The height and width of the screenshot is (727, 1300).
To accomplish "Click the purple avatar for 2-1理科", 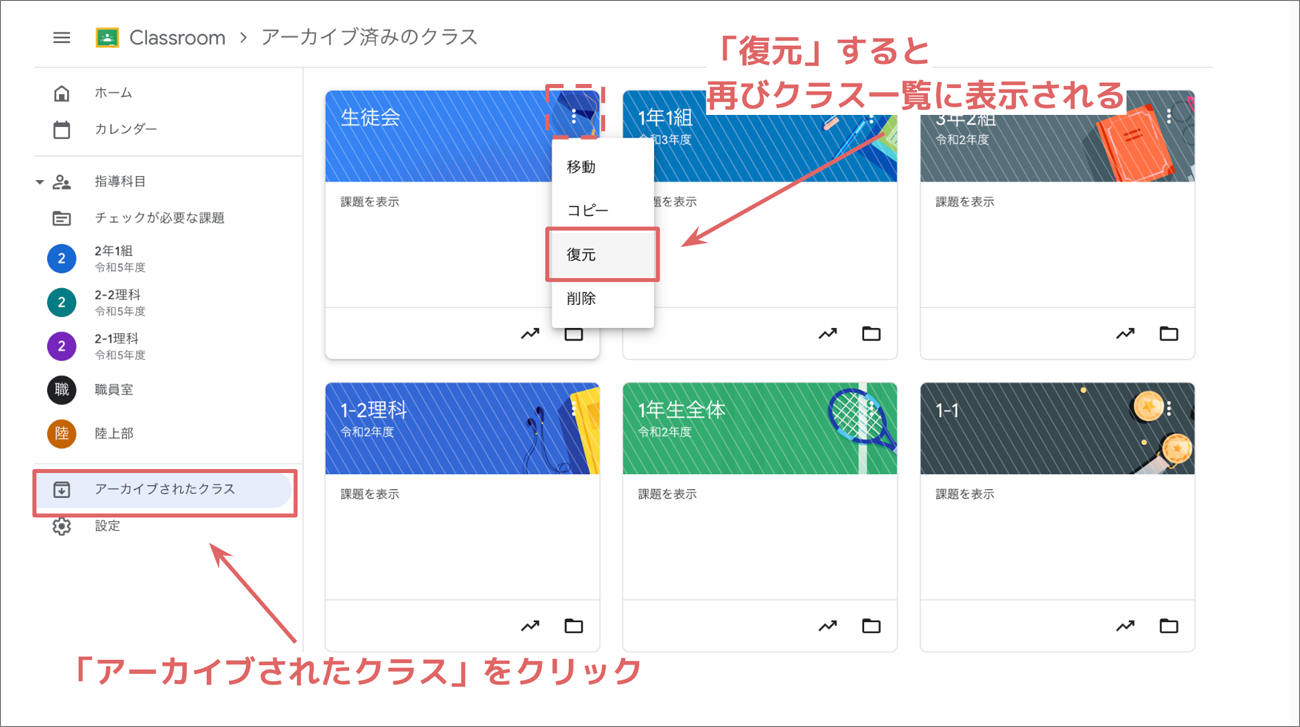I will 62,346.
